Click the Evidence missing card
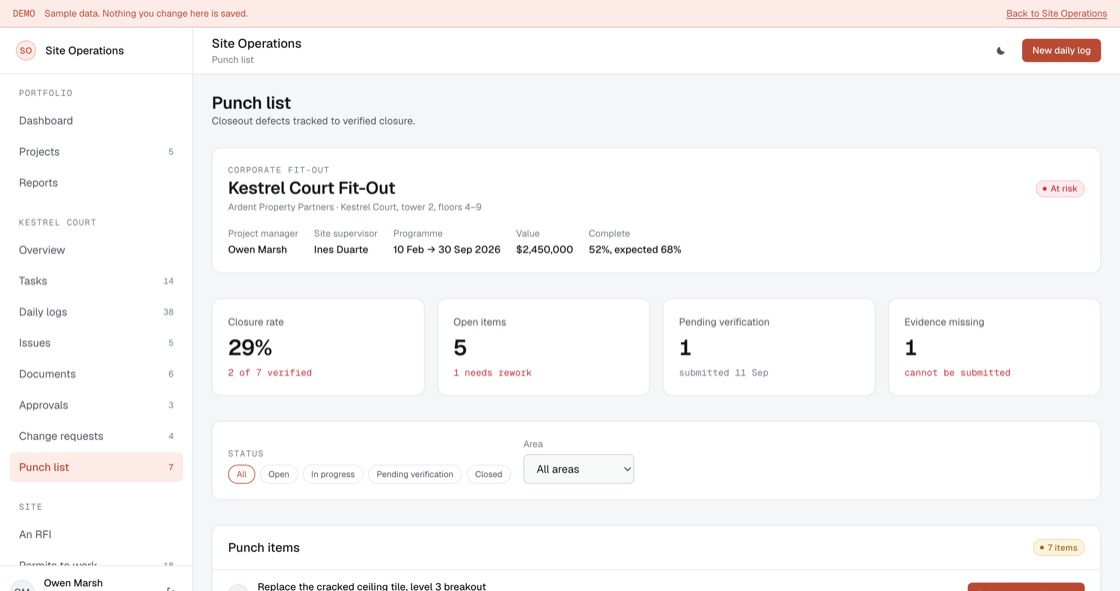 (994, 347)
